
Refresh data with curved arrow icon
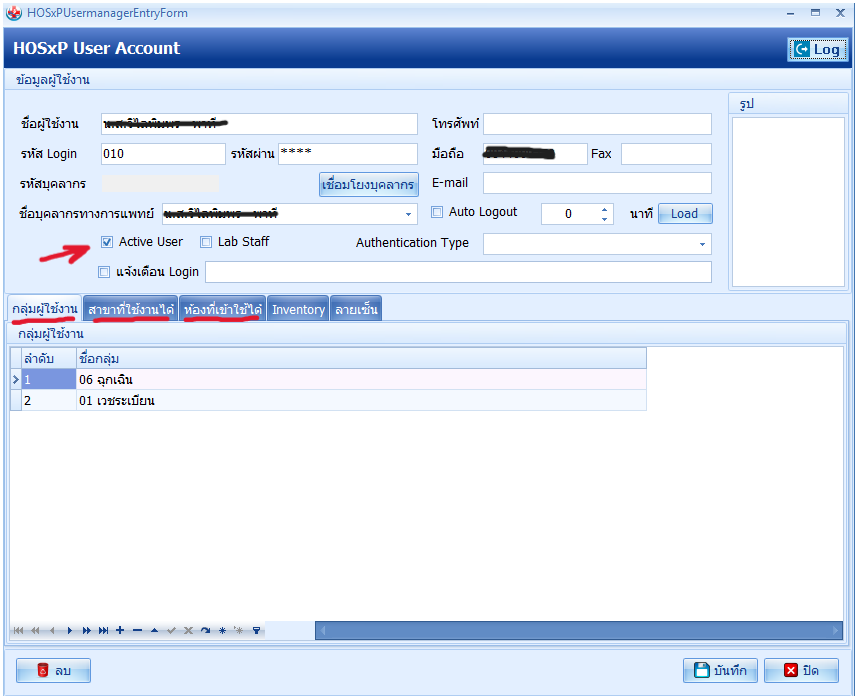point(205,631)
